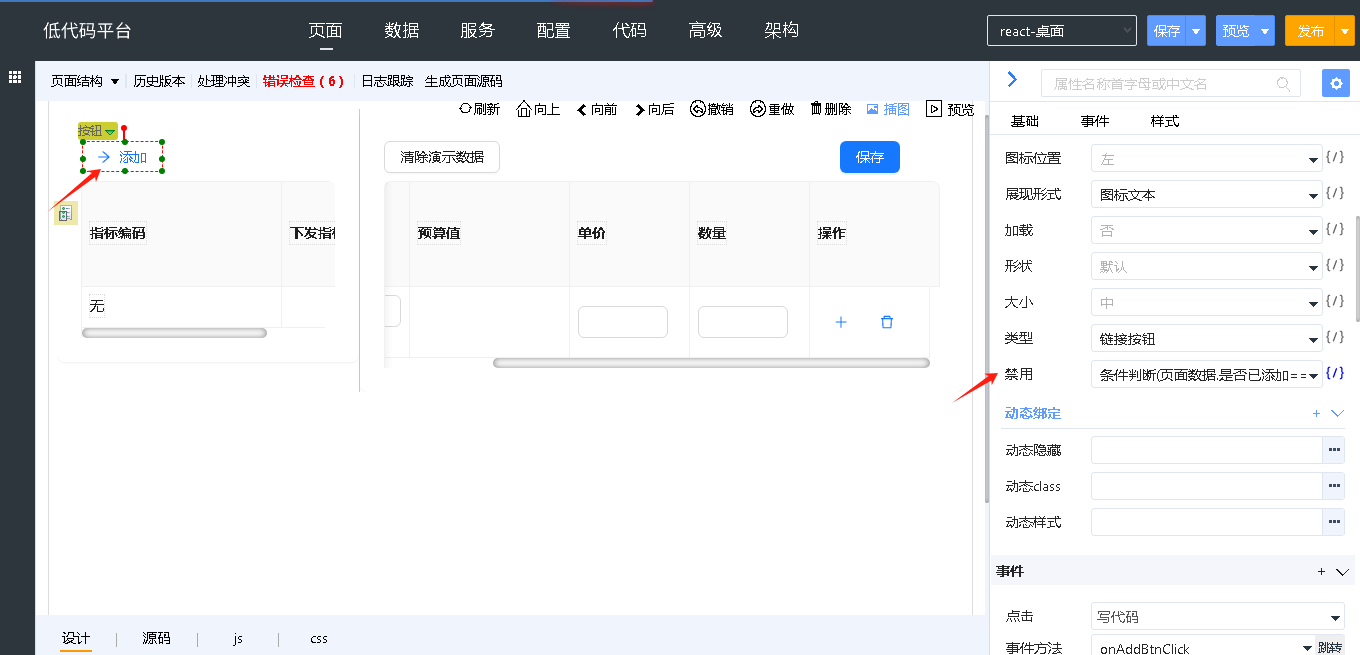Open the 代码 top menu
Image resolution: width=1360 pixels, height=655 pixels.
pos(630,30)
